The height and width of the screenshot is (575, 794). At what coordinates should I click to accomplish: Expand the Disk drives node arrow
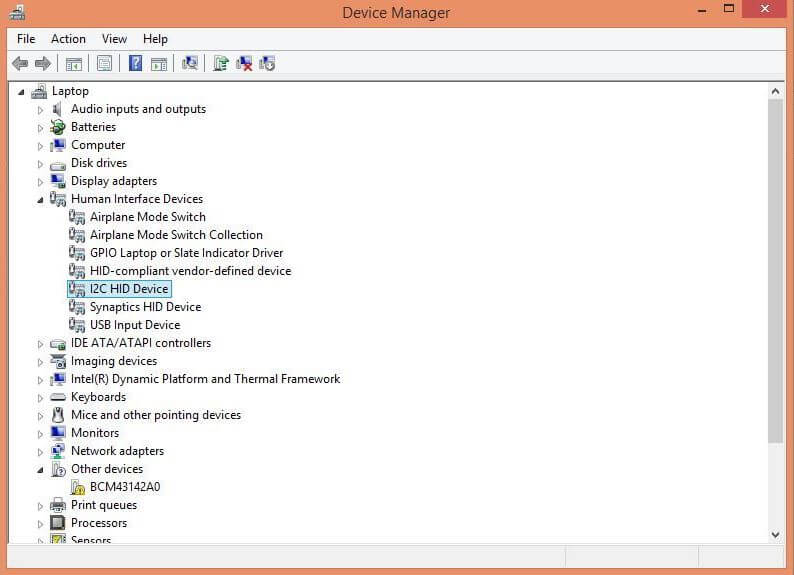(41, 164)
